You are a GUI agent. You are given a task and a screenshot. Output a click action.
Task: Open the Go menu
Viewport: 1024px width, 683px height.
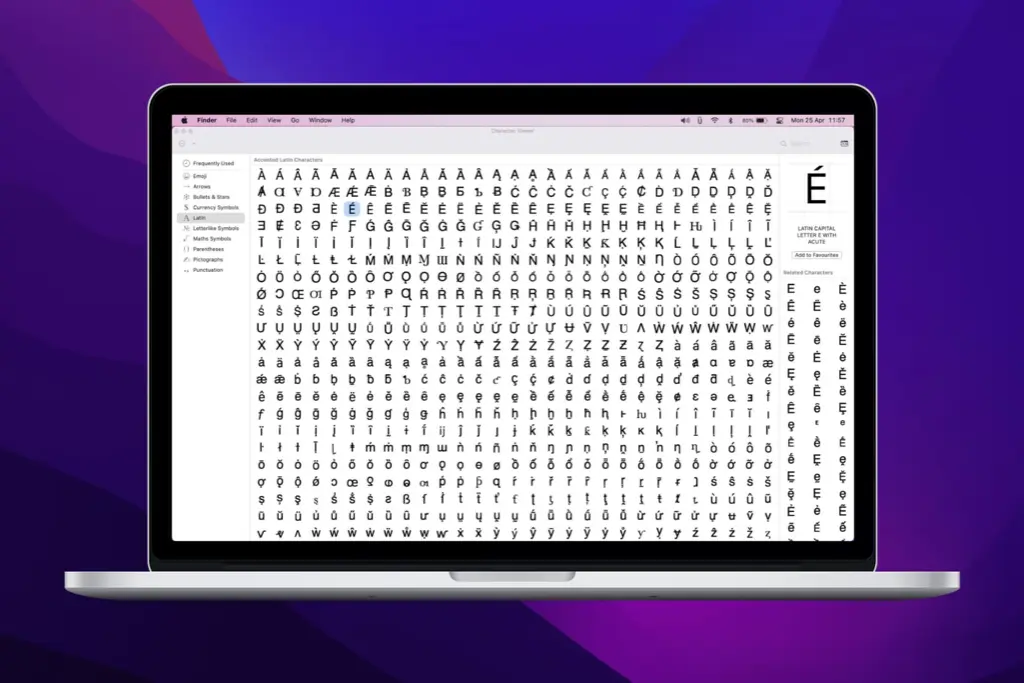[295, 120]
